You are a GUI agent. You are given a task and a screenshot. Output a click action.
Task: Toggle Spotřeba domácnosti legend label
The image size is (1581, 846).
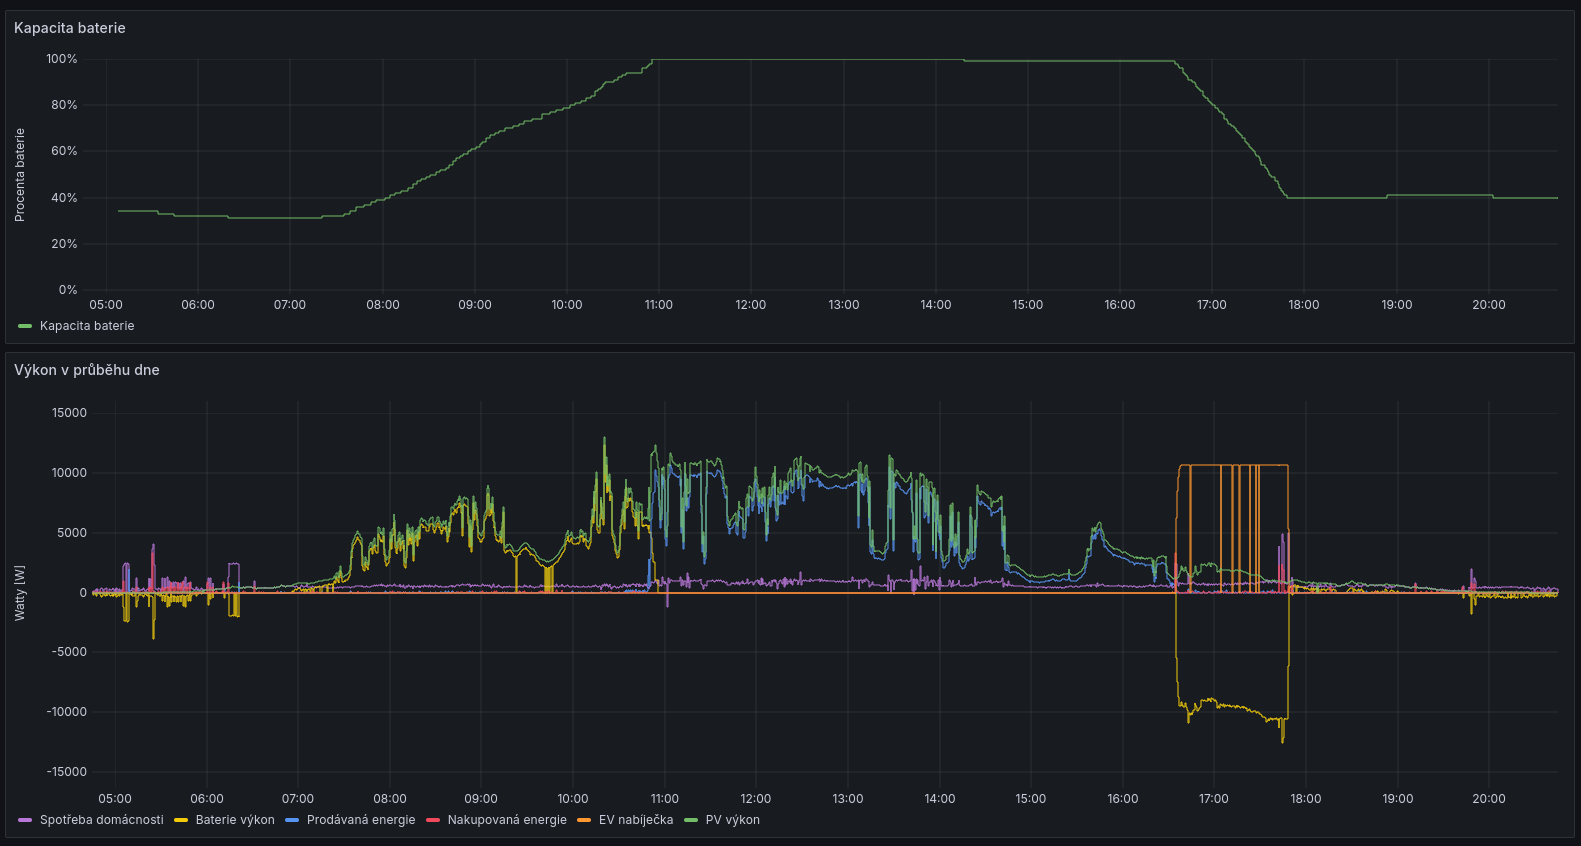click(x=101, y=820)
